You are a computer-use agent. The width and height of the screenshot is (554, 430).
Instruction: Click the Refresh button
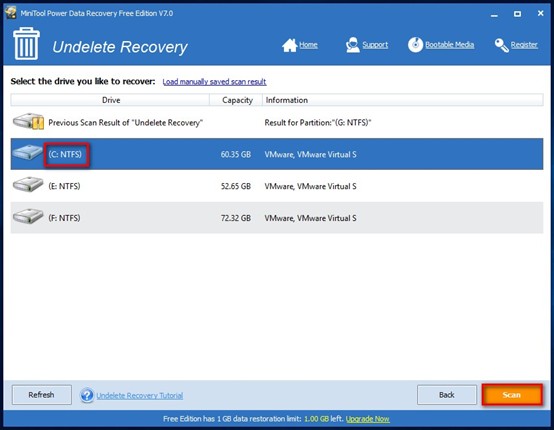coord(42,395)
